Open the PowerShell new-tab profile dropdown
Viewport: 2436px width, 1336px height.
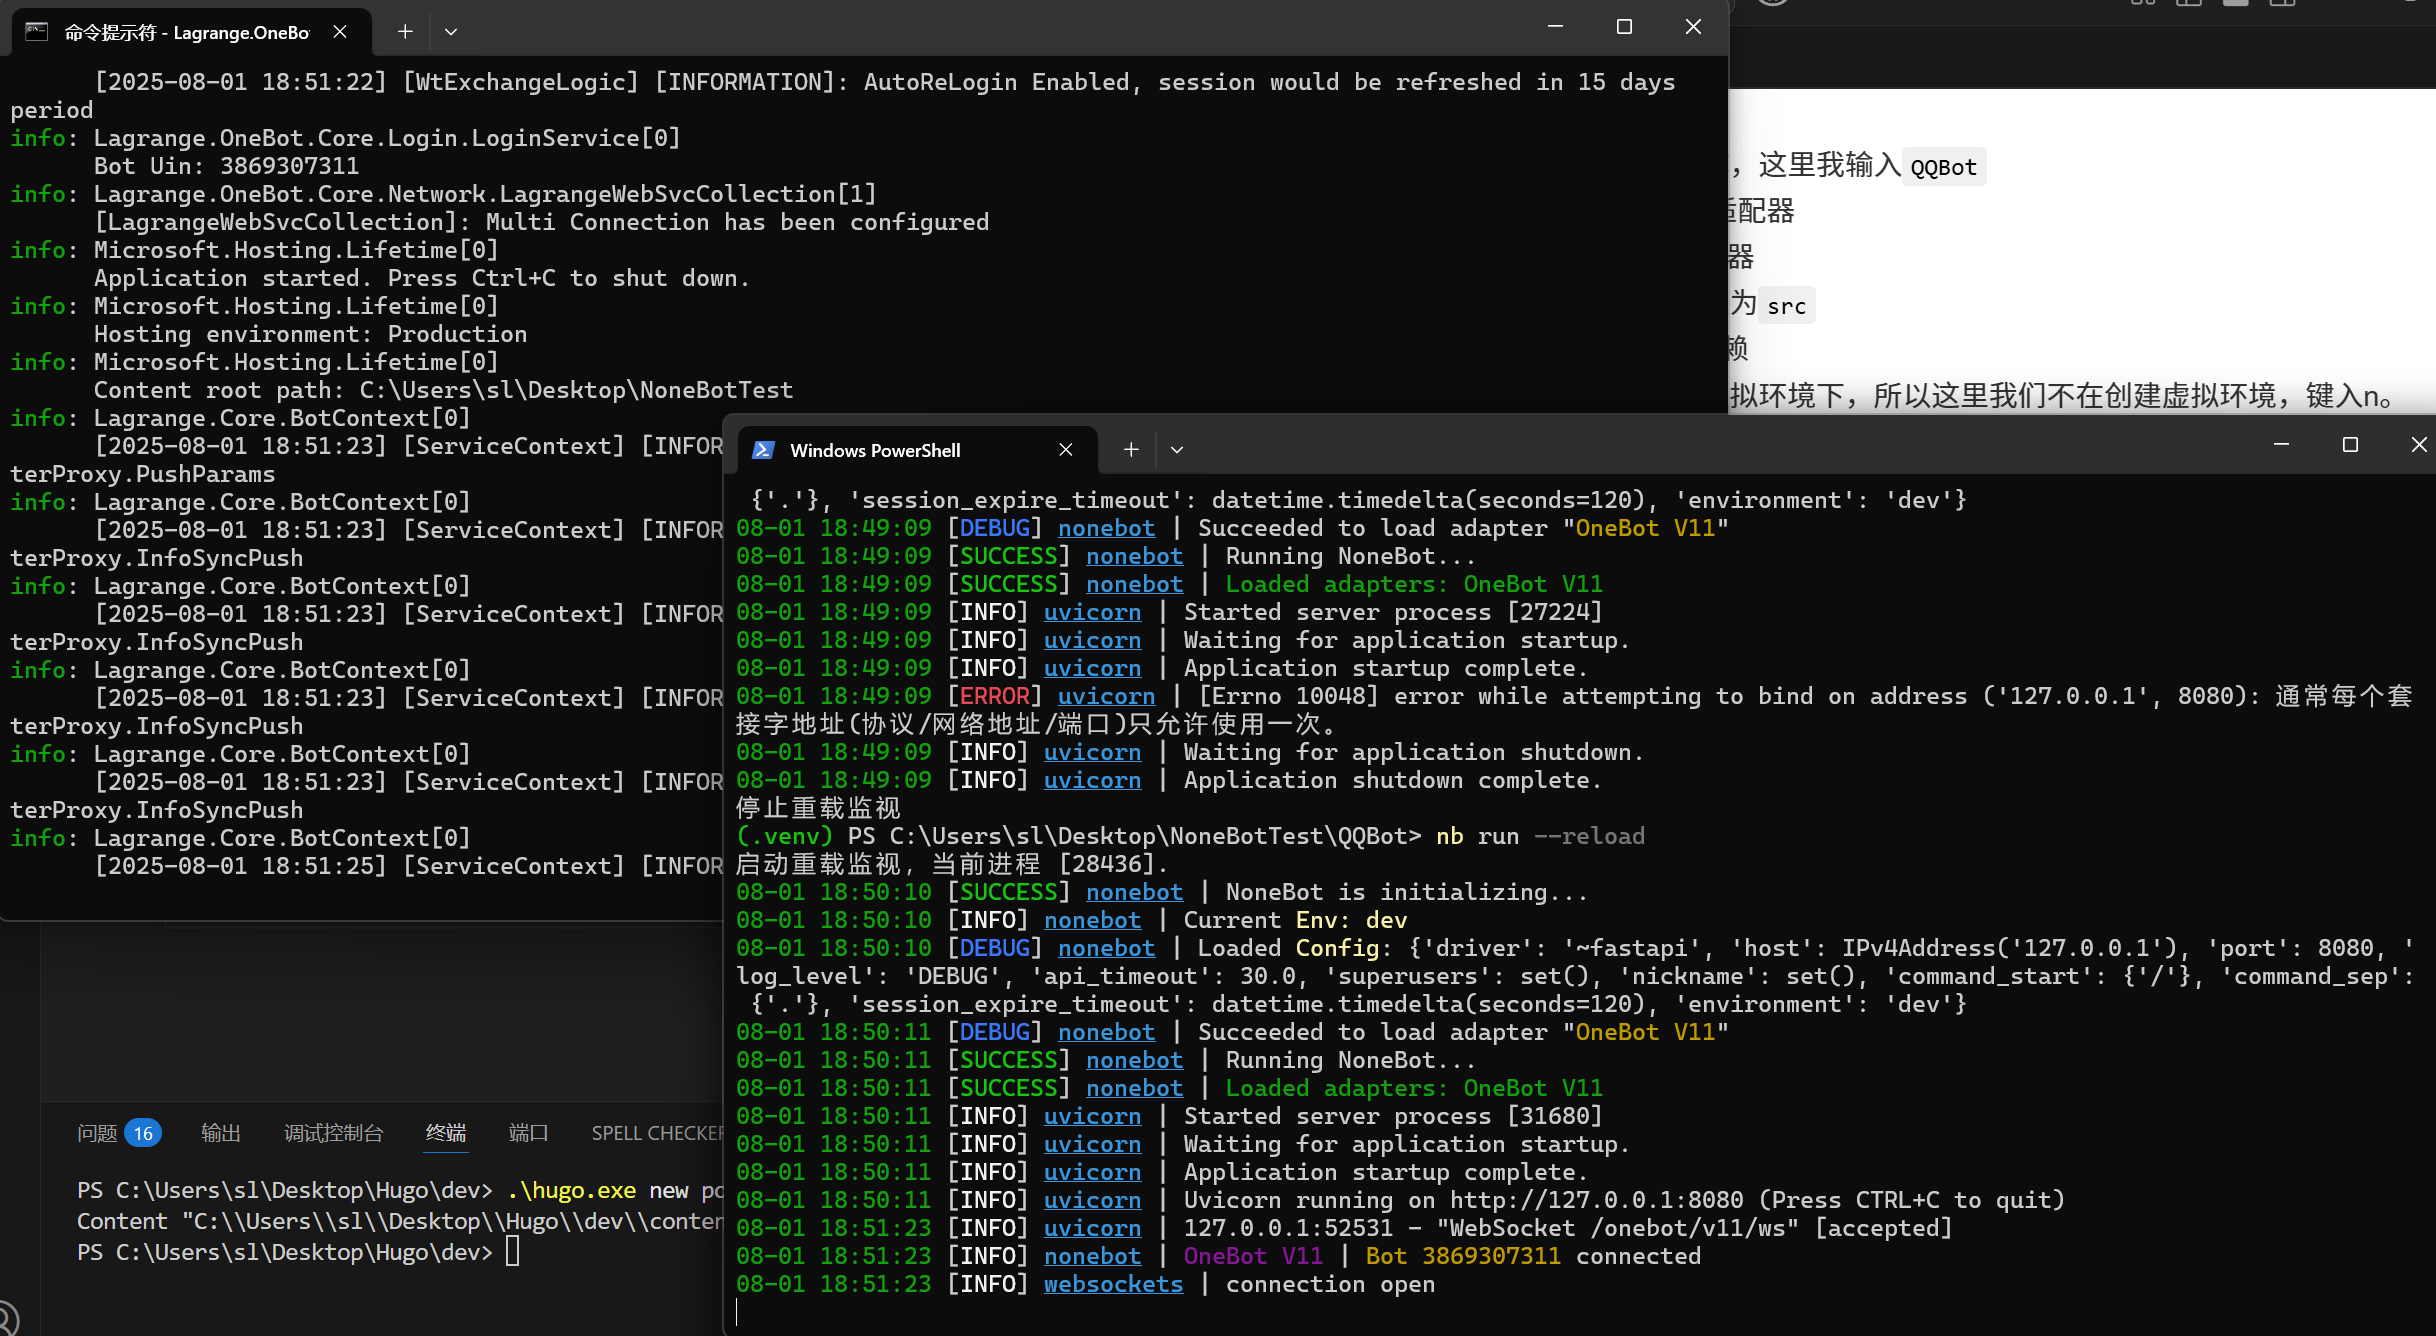coord(1177,450)
